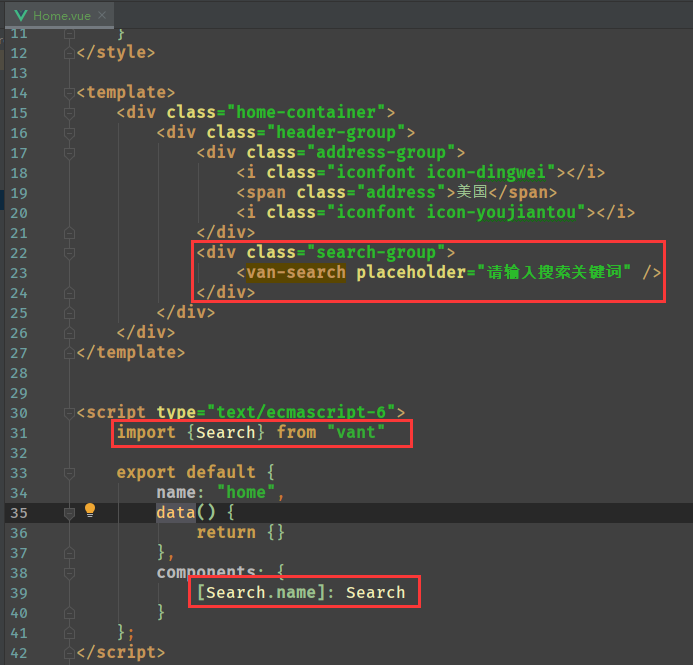Click the [Search.name] computed key

point(261,592)
